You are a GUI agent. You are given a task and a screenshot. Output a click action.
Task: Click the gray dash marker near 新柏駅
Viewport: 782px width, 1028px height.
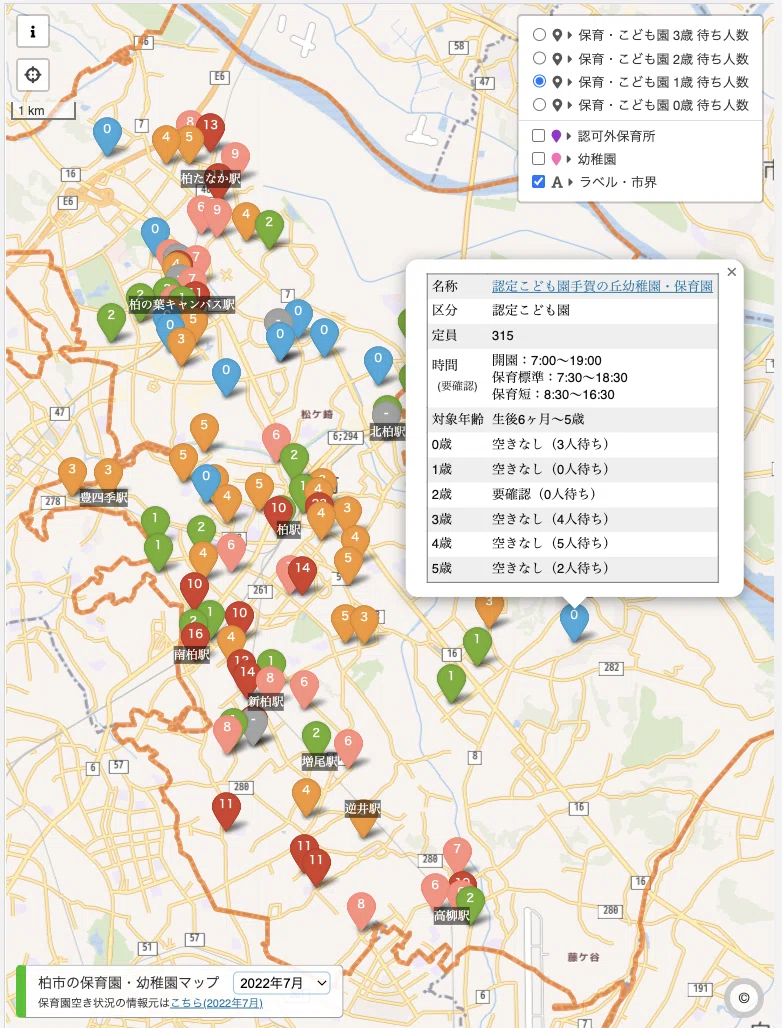pos(254,725)
